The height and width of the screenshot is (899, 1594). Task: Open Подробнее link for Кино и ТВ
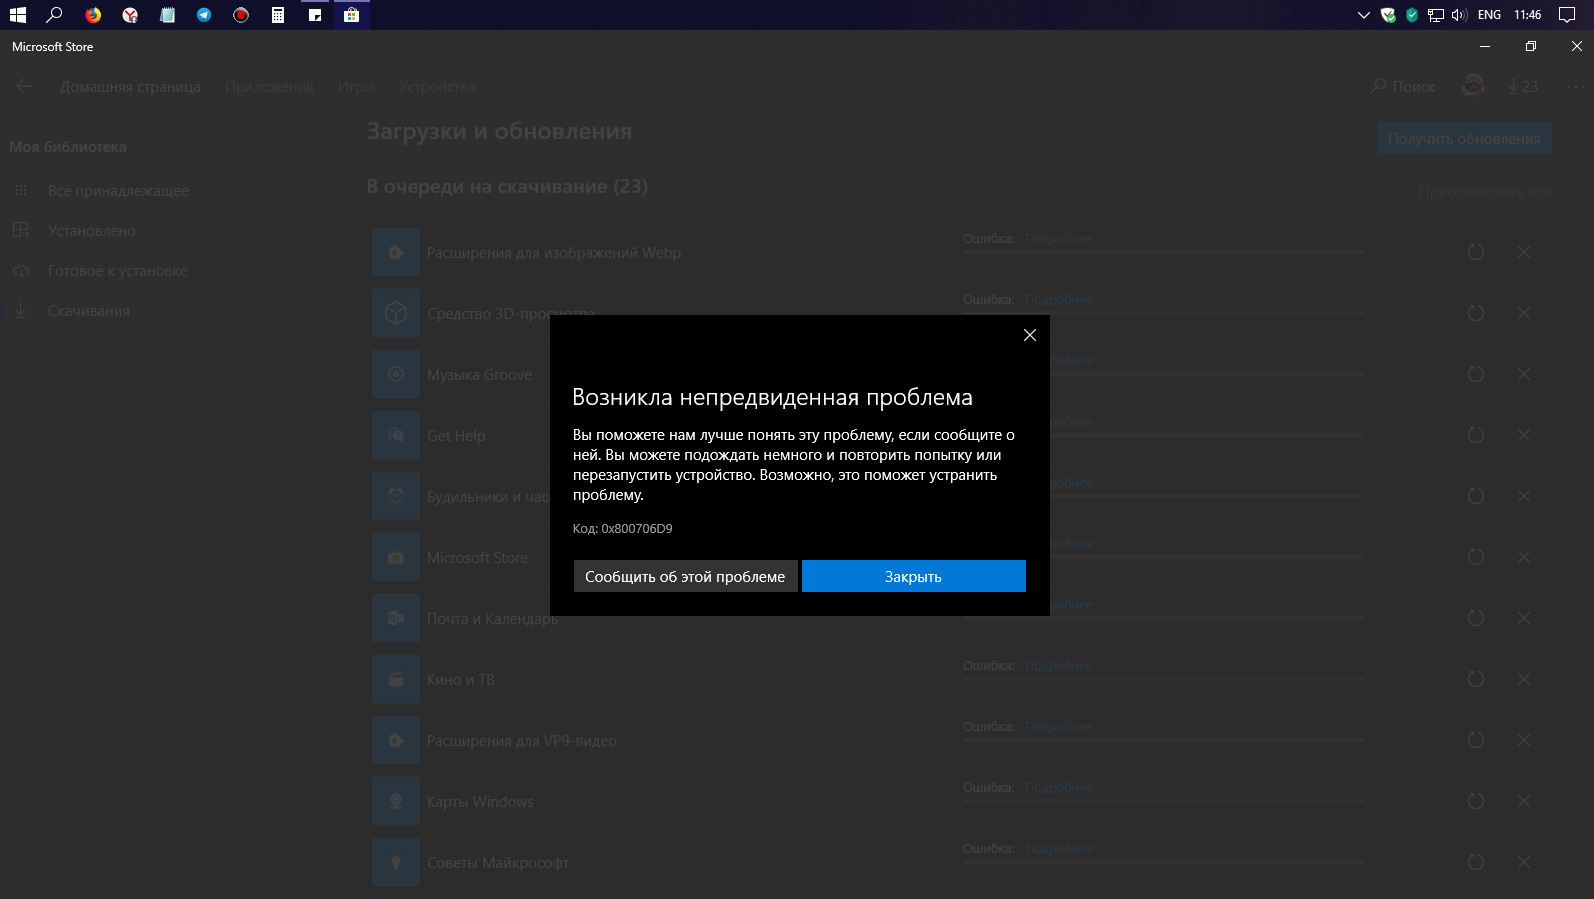pos(1059,666)
